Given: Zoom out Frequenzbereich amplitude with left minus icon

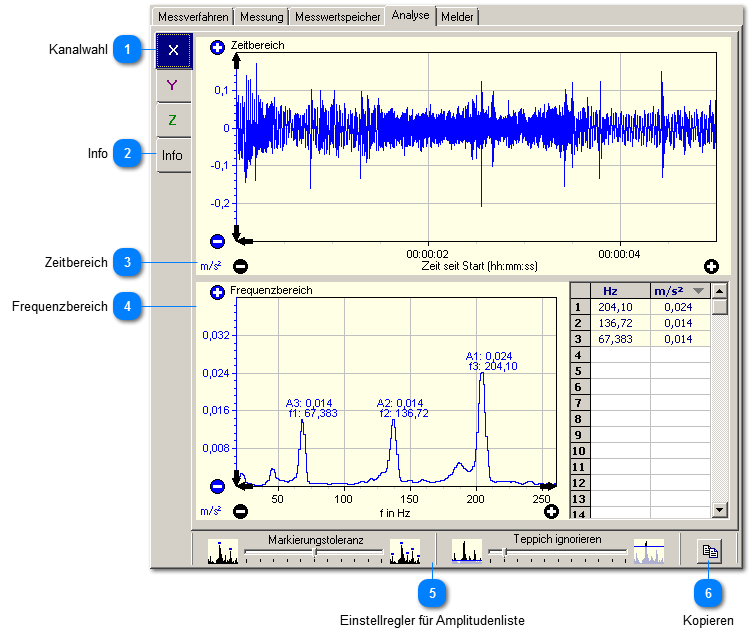Looking at the screenshot, I should coord(217,487).
